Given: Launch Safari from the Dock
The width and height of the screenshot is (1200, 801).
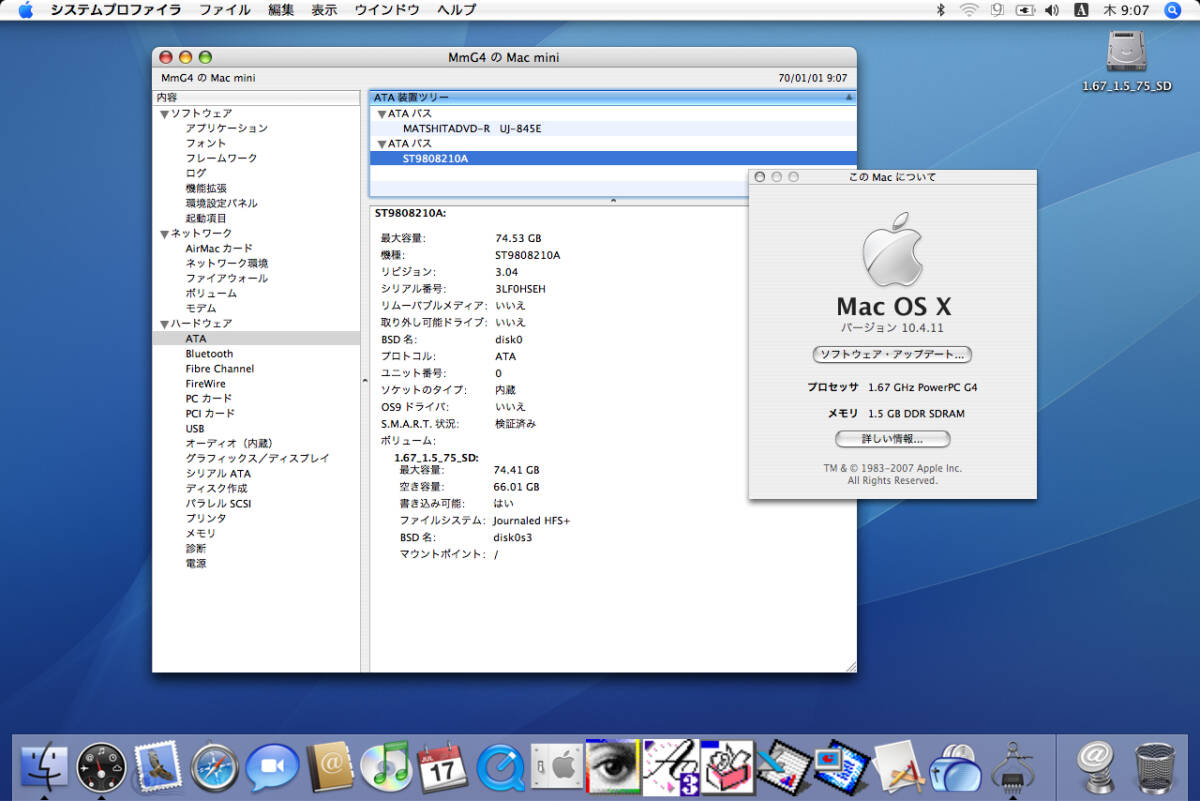Looking at the screenshot, I should pyautogui.click(x=215, y=768).
